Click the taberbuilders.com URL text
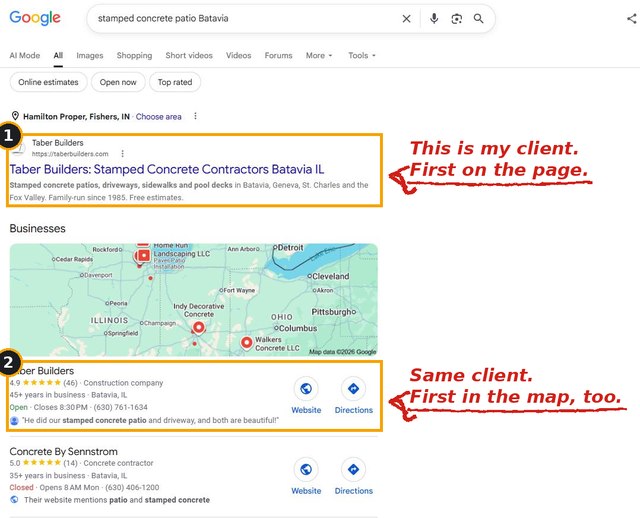The height and width of the screenshot is (518, 640). pos(70,154)
